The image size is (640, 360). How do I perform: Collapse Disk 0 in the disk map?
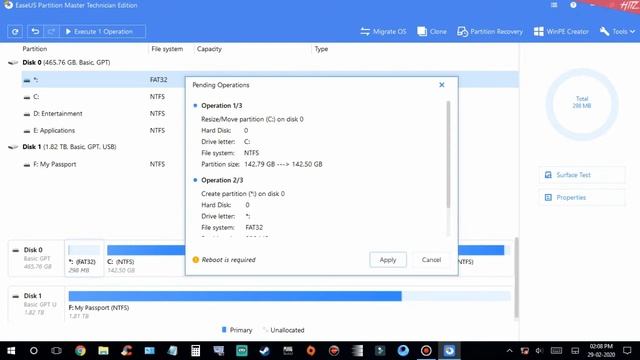pyautogui.click(x=16, y=250)
